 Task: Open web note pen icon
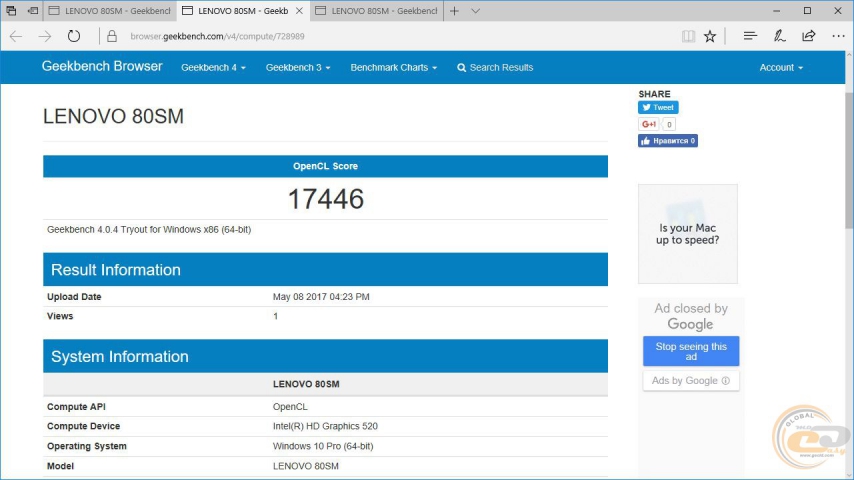pyautogui.click(x=779, y=37)
